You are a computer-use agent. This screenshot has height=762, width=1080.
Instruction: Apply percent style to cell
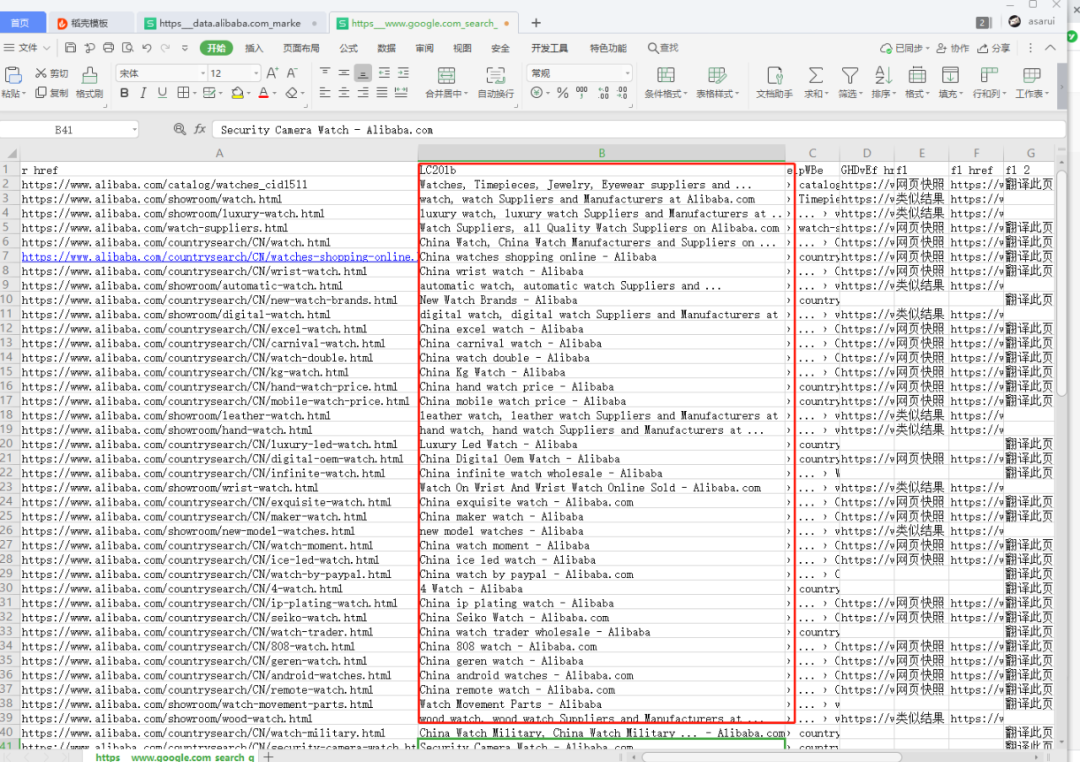[563, 93]
